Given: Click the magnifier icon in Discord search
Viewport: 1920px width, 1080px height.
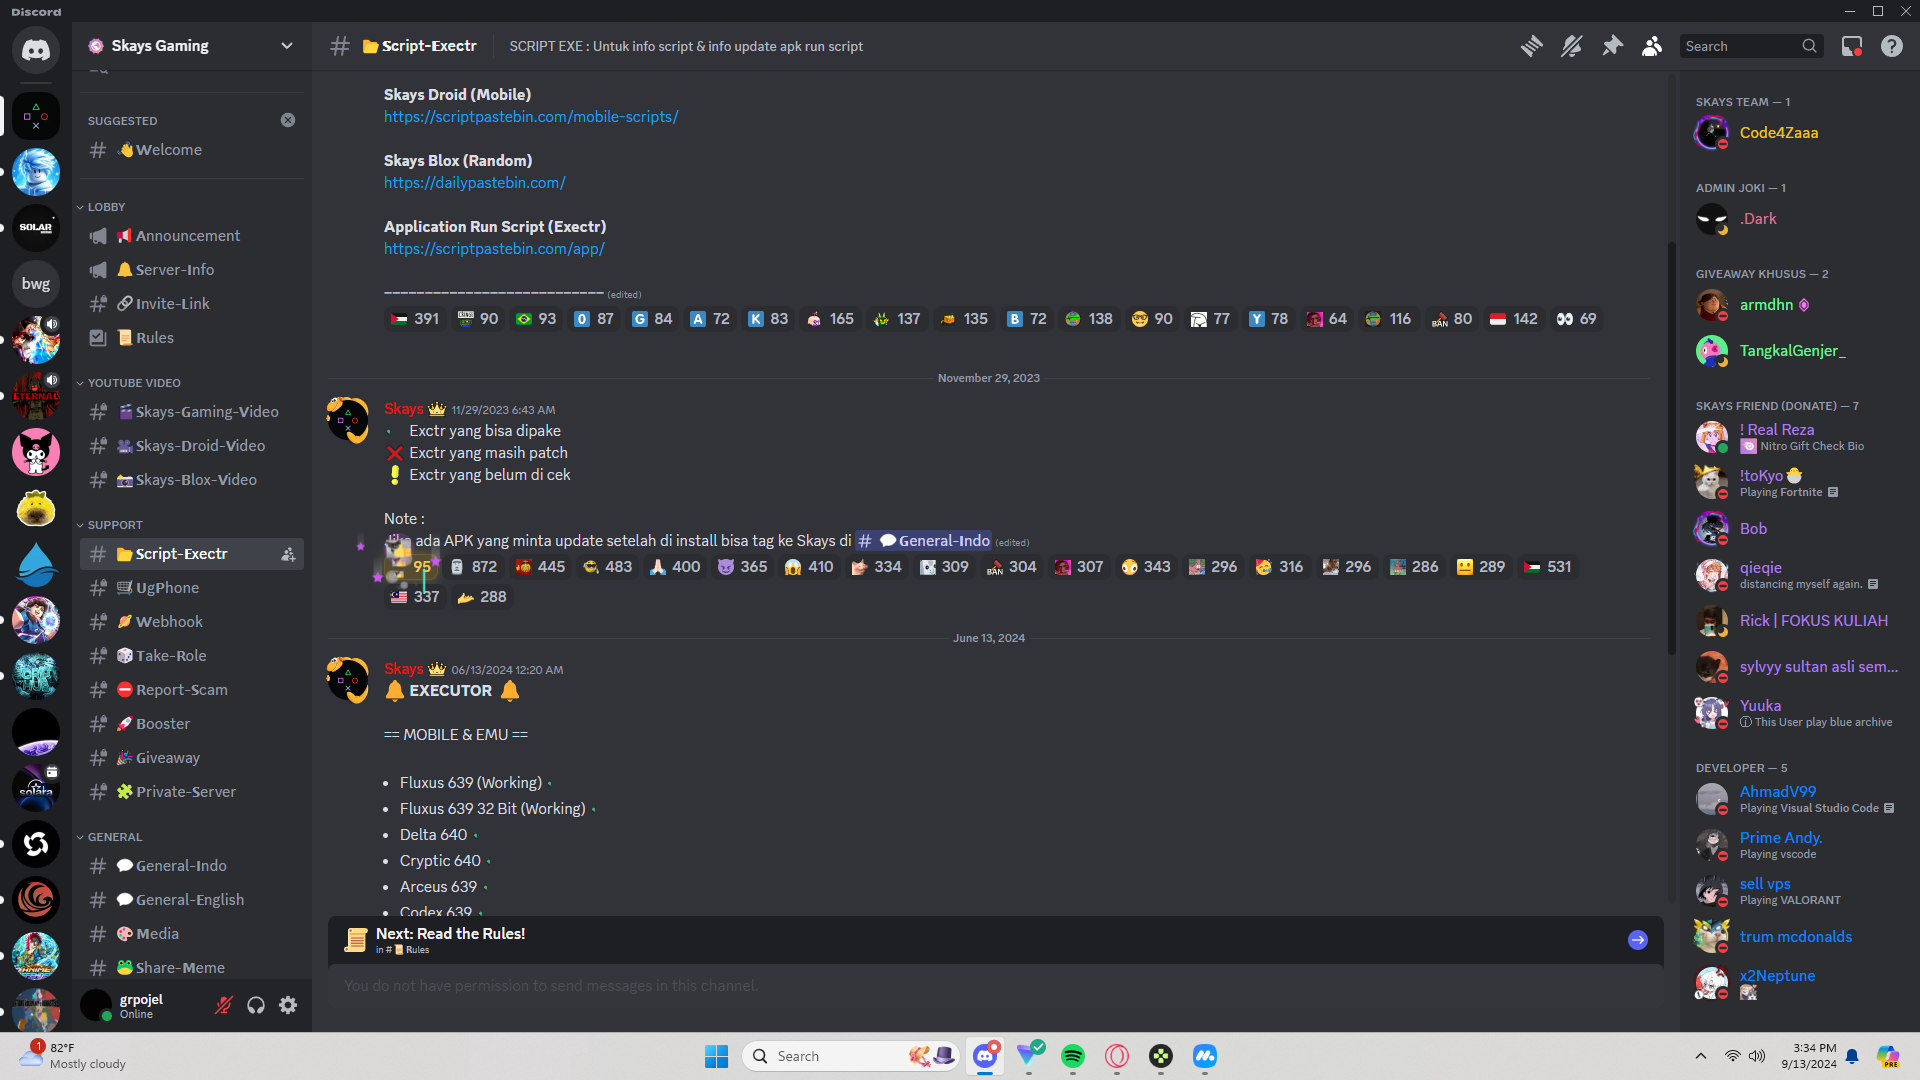Looking at the screenshot, I should coord(1809,46).
